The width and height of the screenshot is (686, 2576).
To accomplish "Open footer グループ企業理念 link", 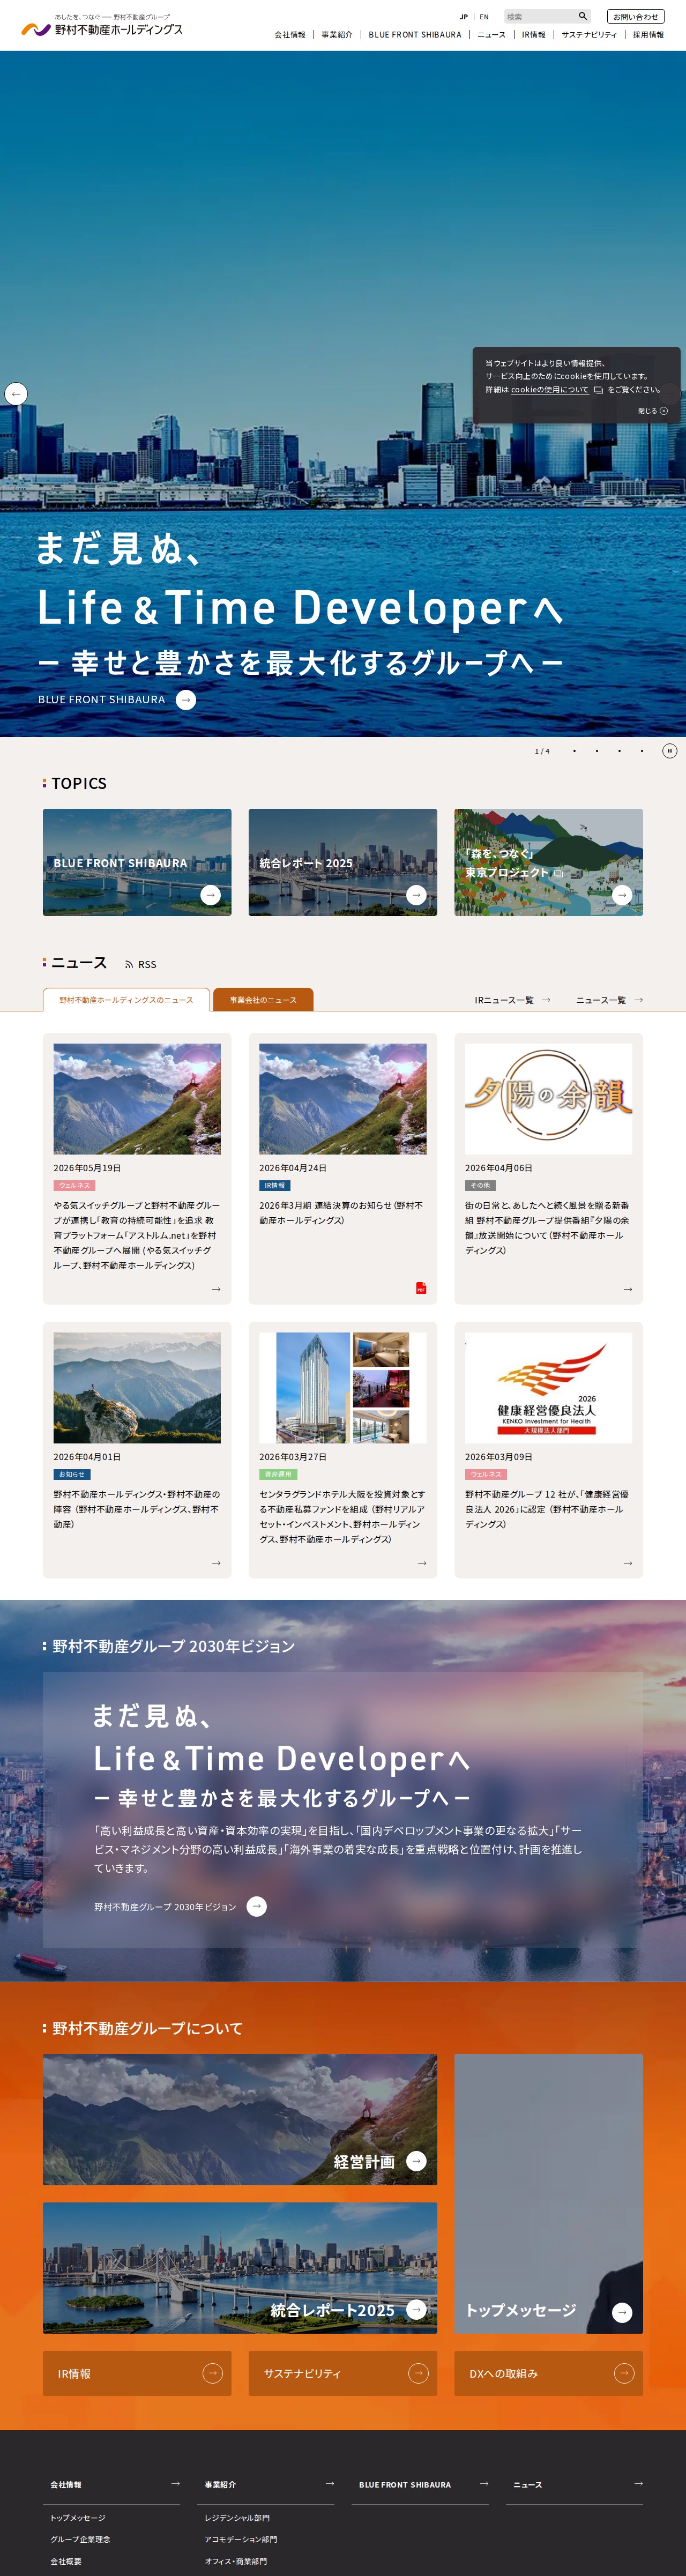I will tap(81, 2540).
